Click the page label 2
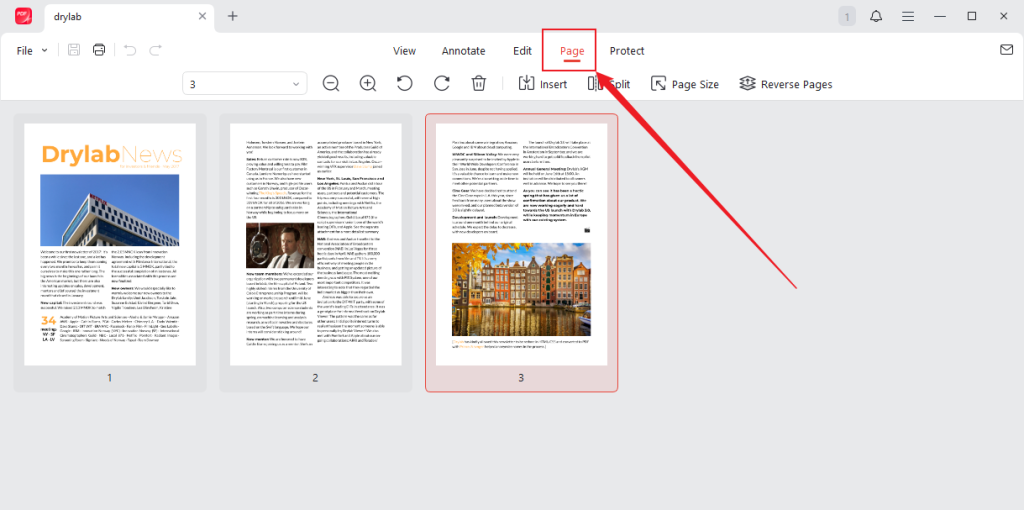Viewport: 1024px width, 510px height. pos(315,377)
